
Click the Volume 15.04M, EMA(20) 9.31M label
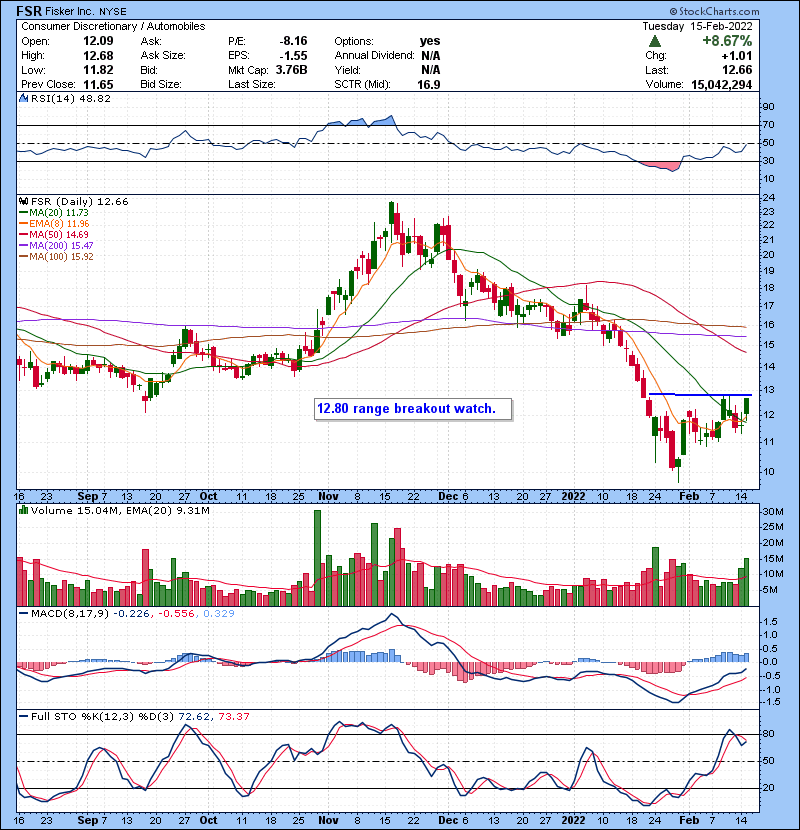tap(120, 511)
